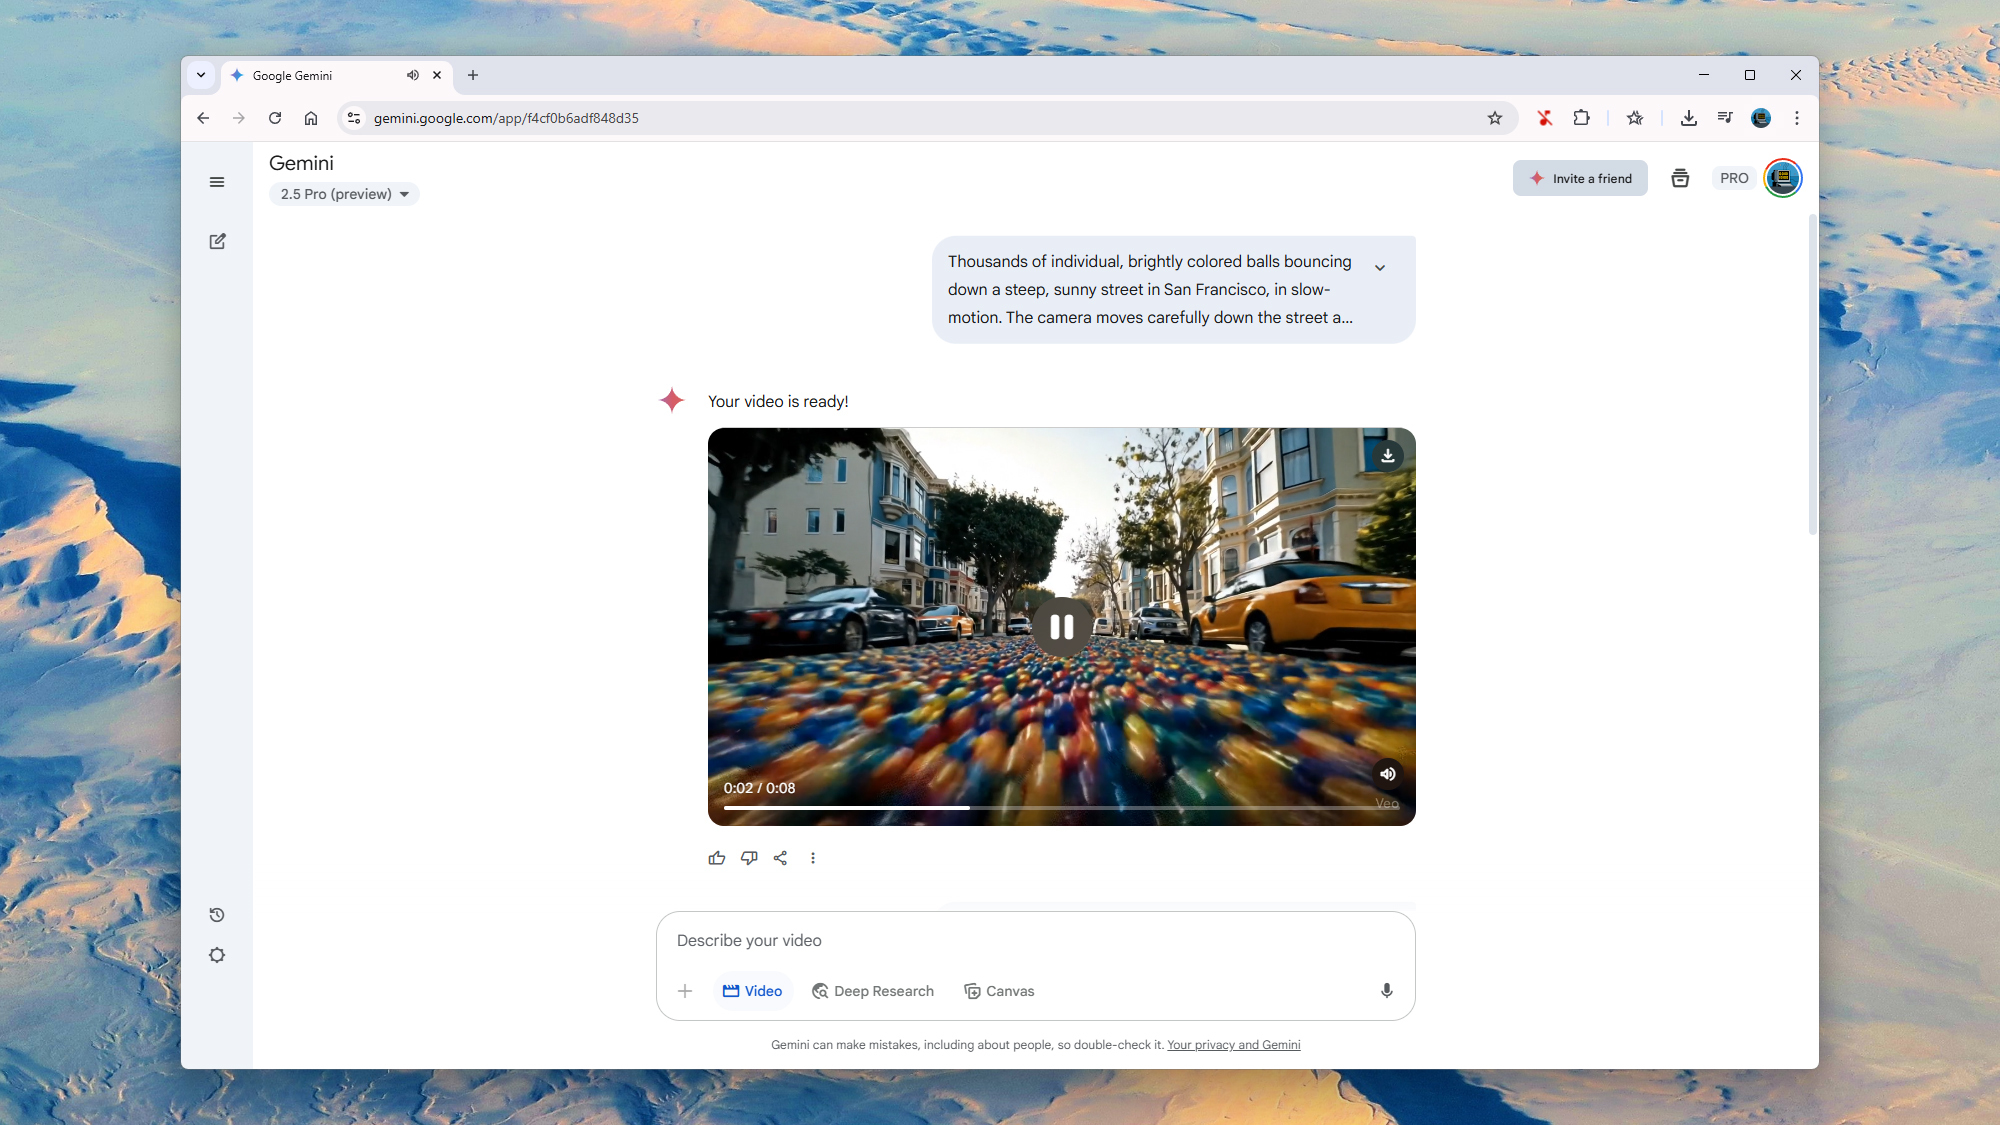This screenshot has height=1125, width=2000.
Task: Close the Google Gemini tab
Action: (437, 75)
